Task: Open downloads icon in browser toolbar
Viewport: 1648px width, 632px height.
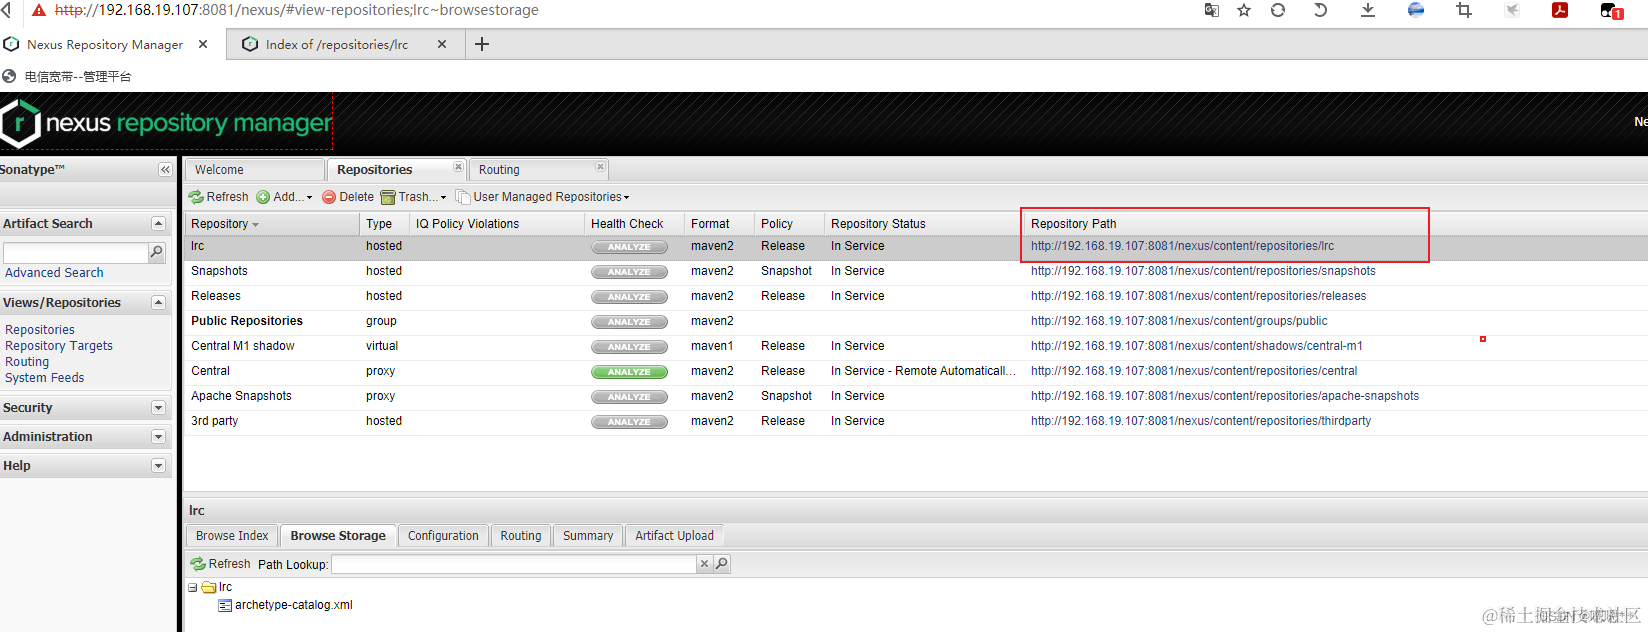Action: (1368, 10)
